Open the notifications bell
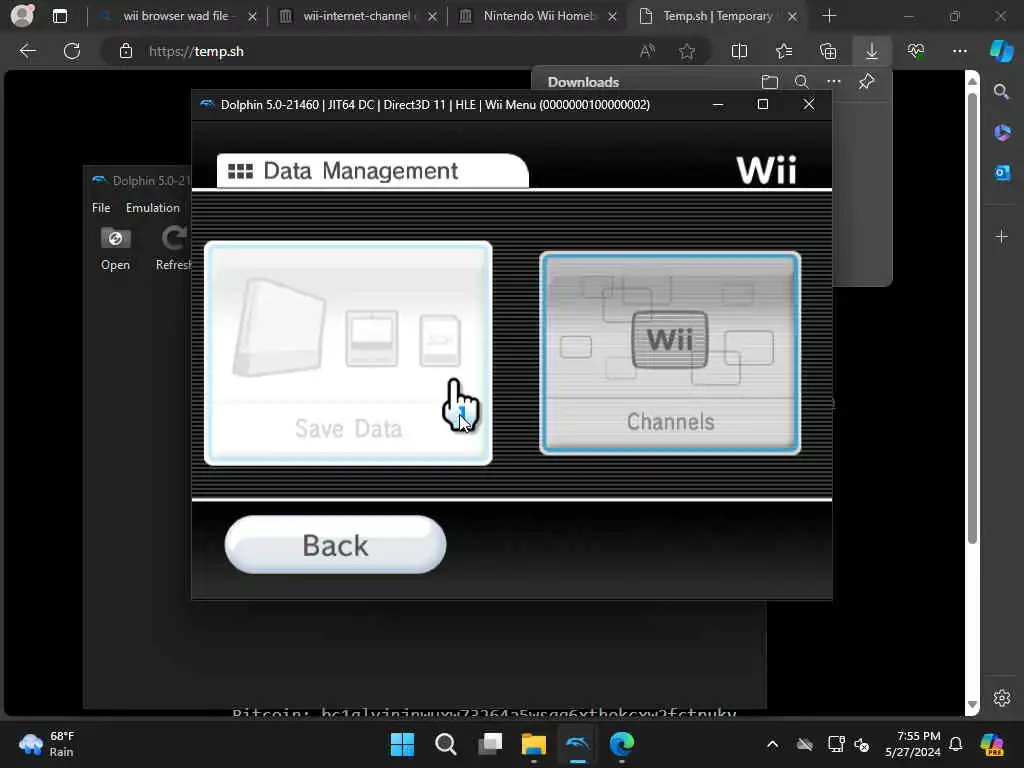Screen dimensions: 1024x768 coord(955,744)
